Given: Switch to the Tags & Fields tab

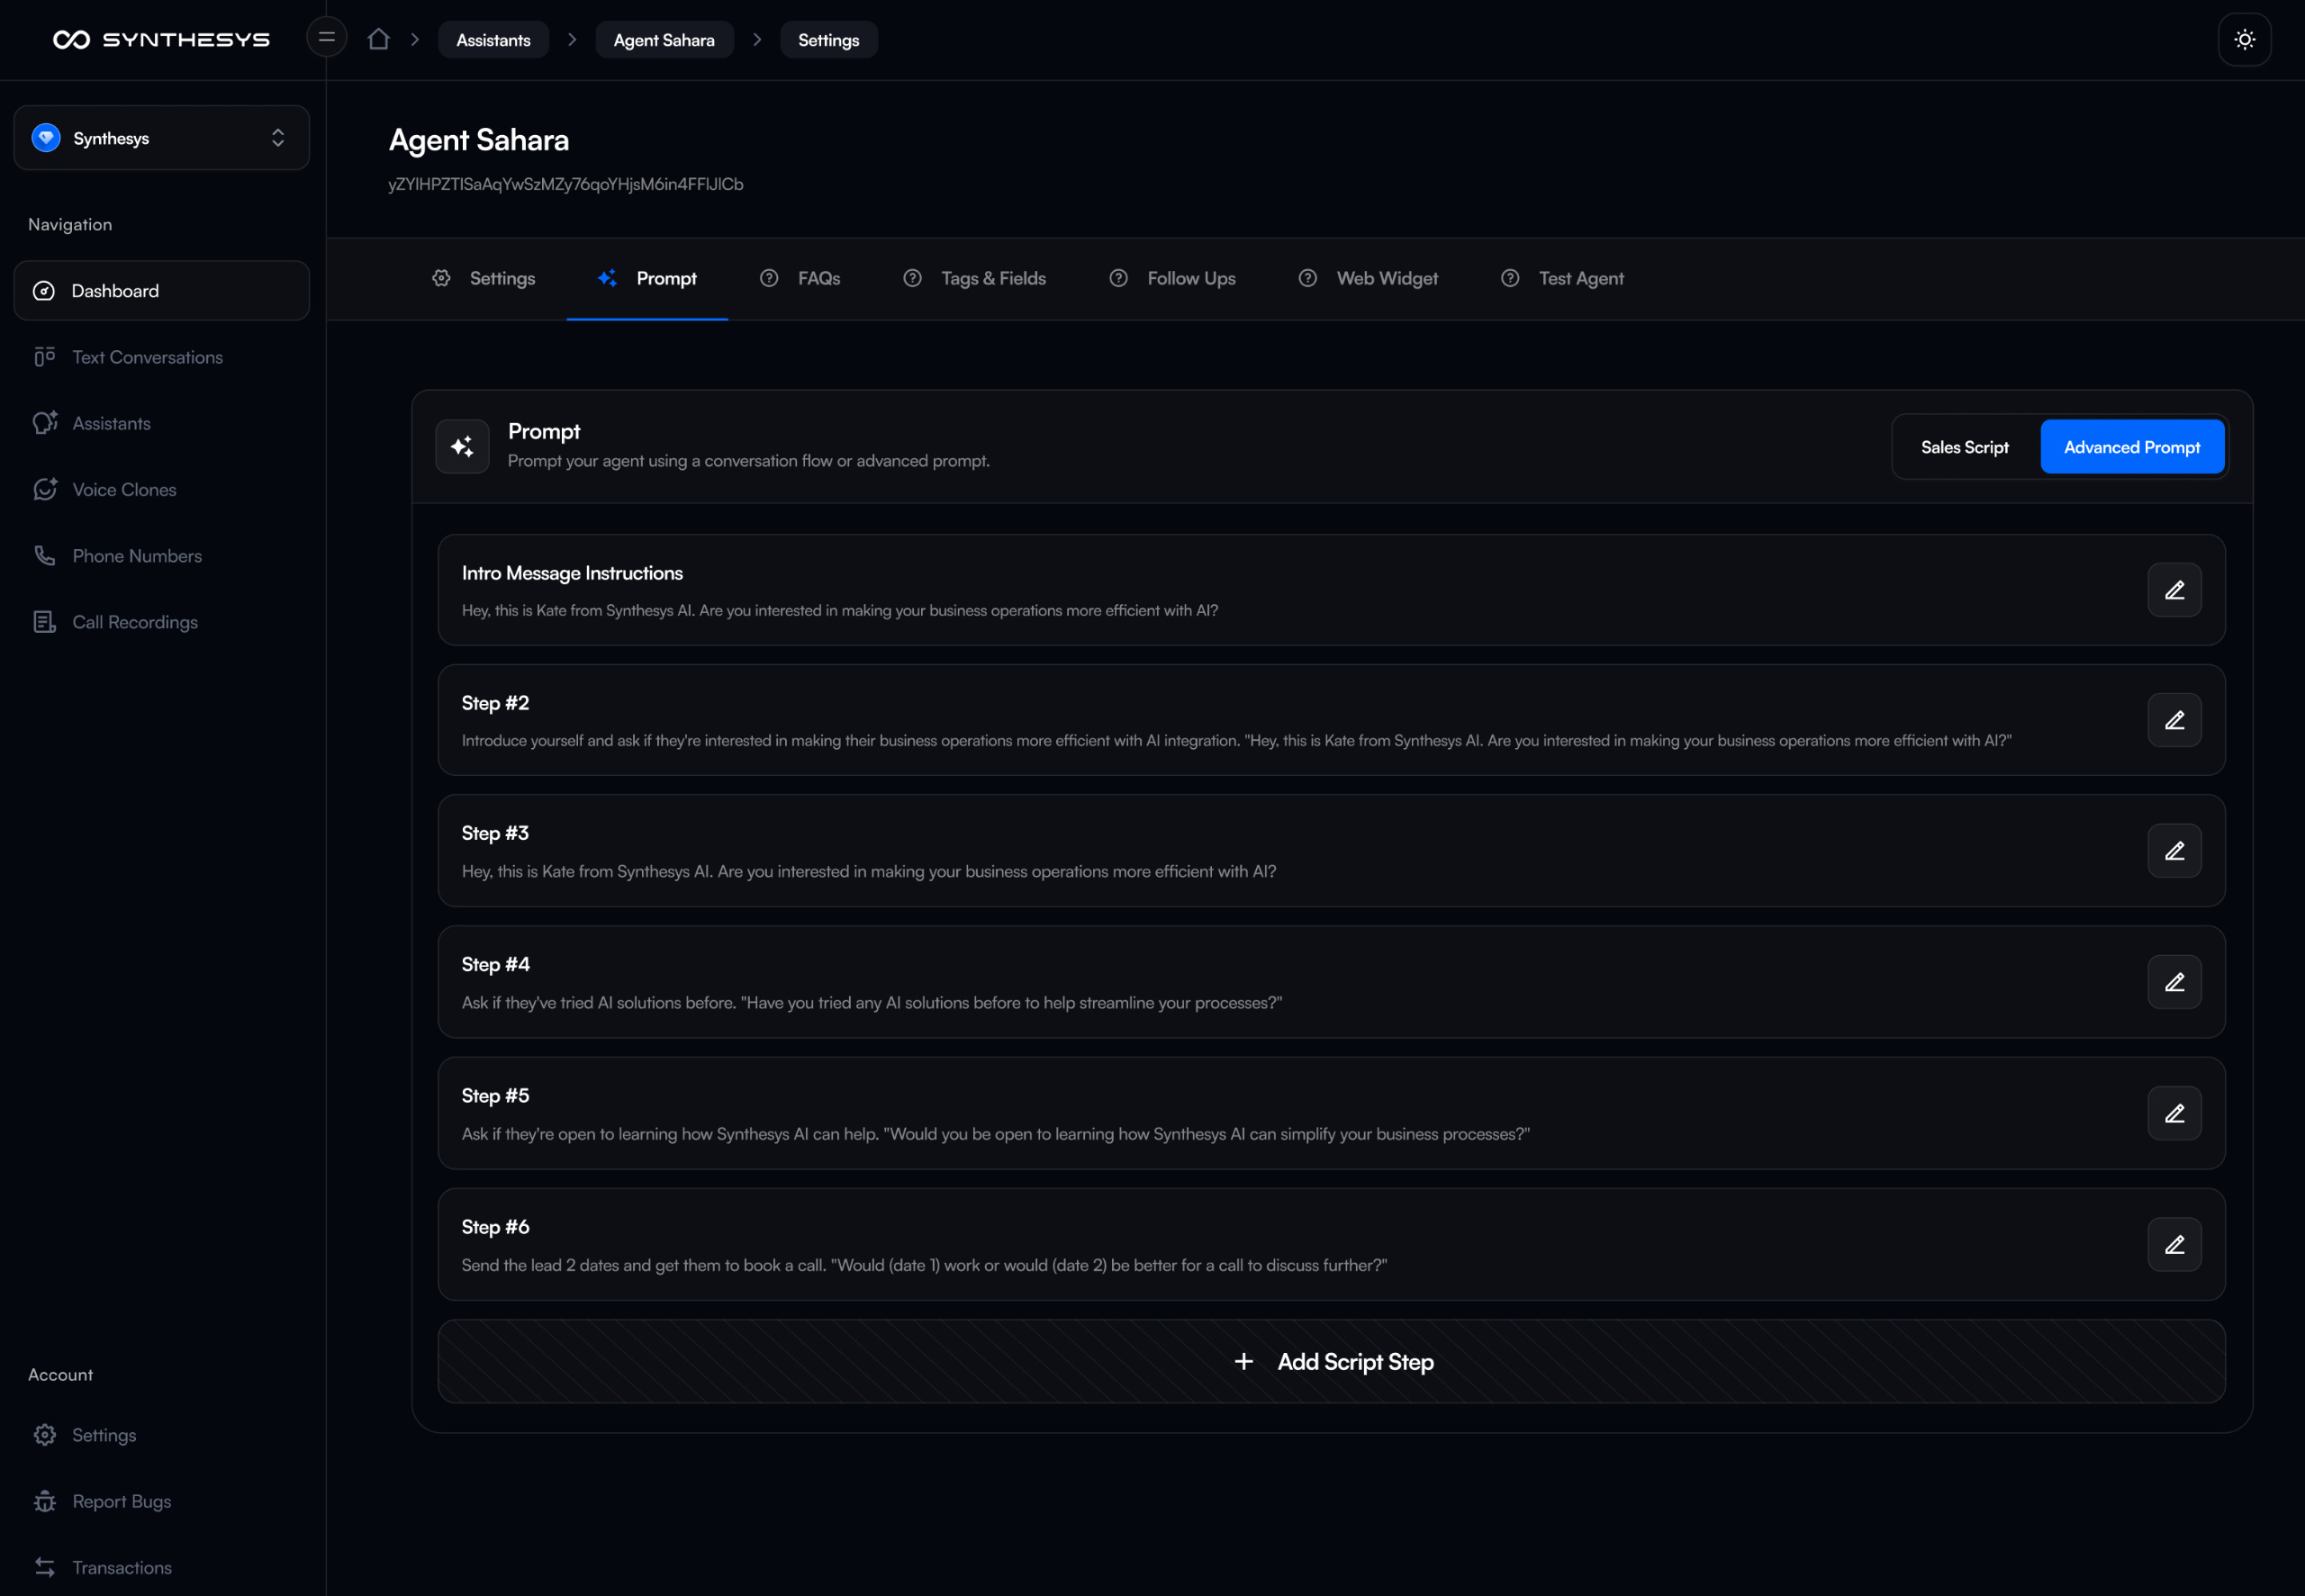Looking at the screenshot, I should (x=974, y=279).
